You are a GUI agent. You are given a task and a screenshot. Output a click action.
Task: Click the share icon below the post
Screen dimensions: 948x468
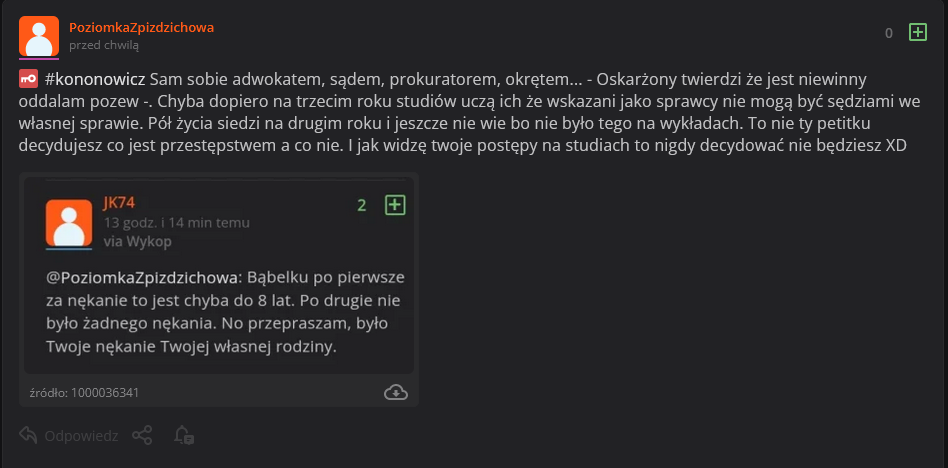pyautogui.click(x=142, y=435)
